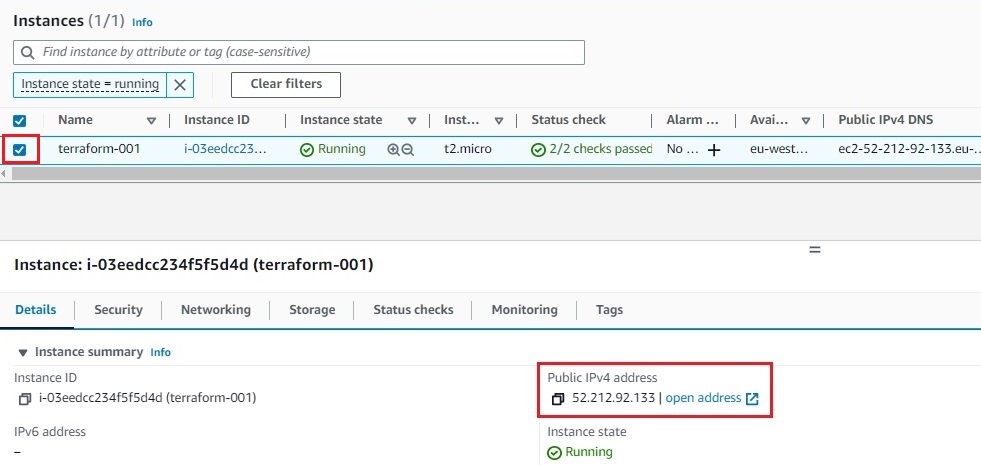Copy the Public IPv4 address
Screen dimensions: 981x465
point(558,399)
